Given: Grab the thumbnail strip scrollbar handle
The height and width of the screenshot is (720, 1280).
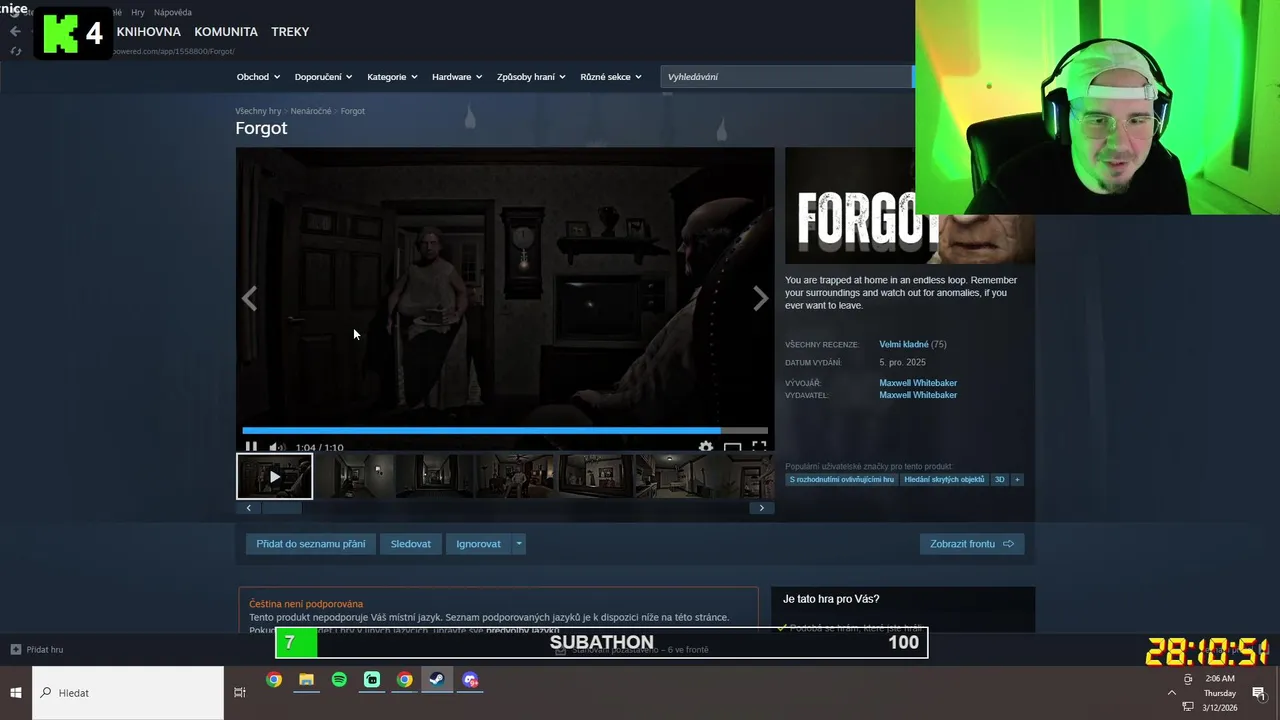Looking at the screenshot, I should click(282, 508).
